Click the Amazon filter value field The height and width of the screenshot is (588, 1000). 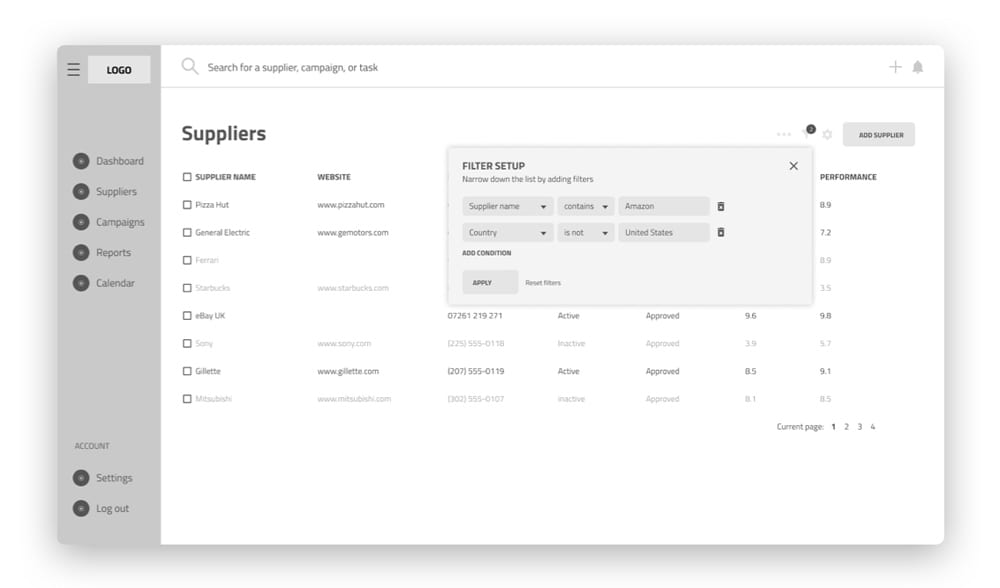664,207
